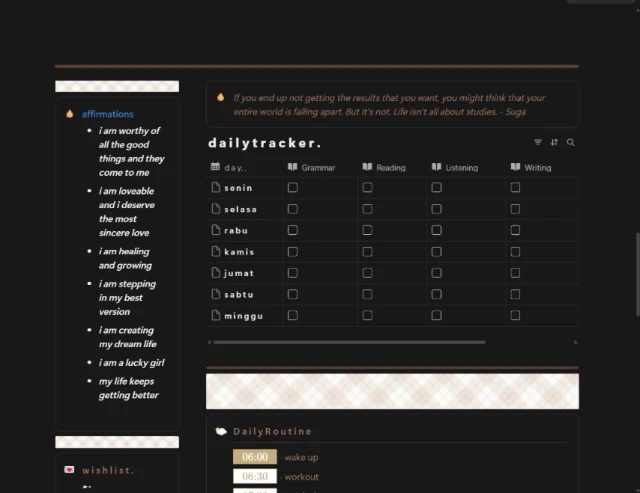
Task: Click the left arrow of table scrollbar
Action: coord(209,342)
